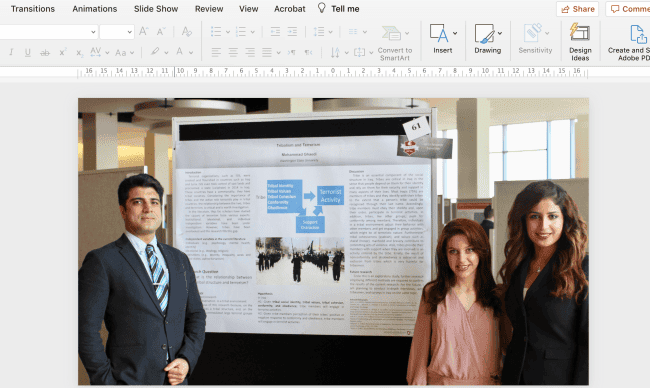
Task: Align text right
Action: [x=250, y=52]
